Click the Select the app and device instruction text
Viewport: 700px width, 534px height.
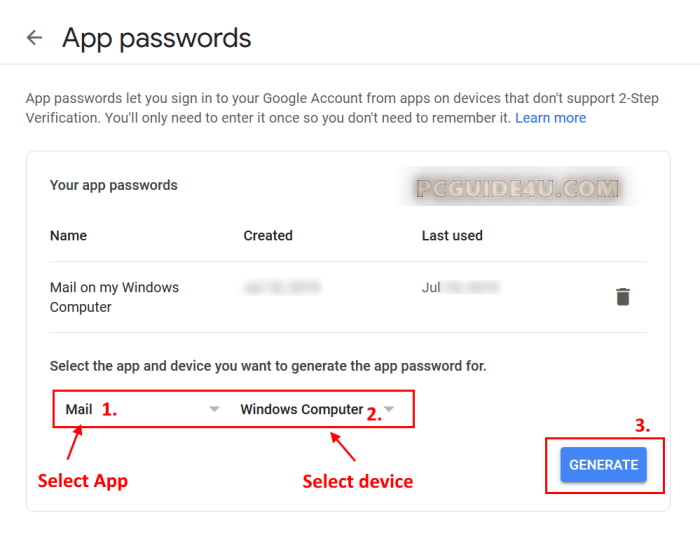click(267, 366)
